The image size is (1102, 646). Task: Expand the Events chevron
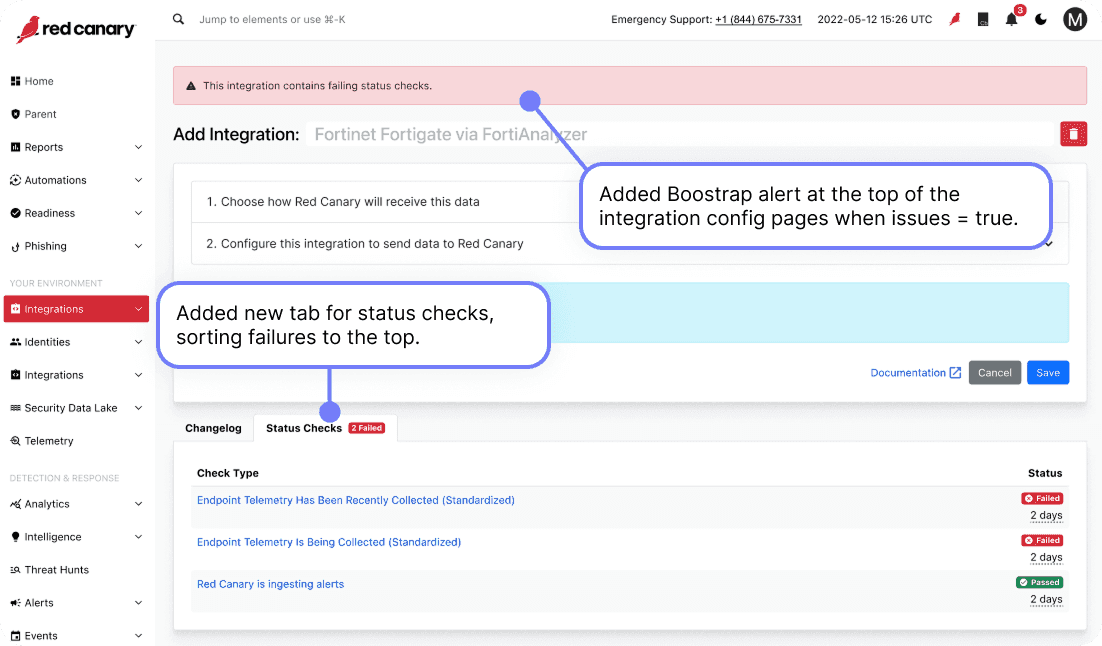[138, 635]
